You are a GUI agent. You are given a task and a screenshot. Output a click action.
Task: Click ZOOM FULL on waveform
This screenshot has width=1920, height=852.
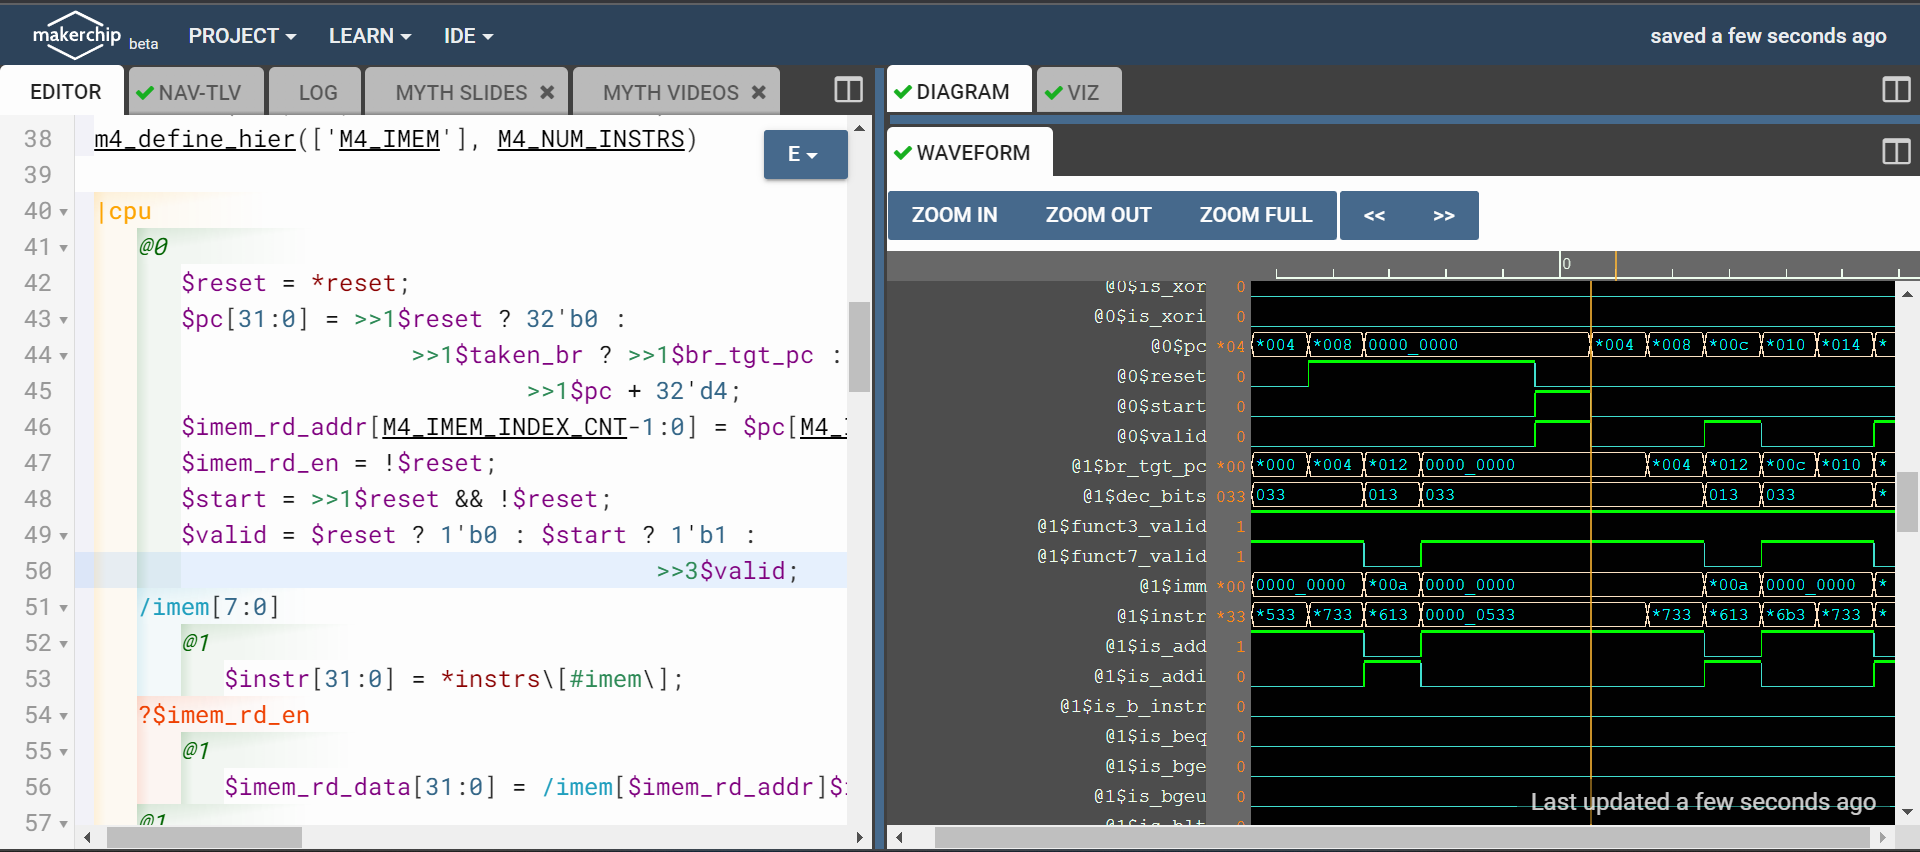tap(1256, 215)
